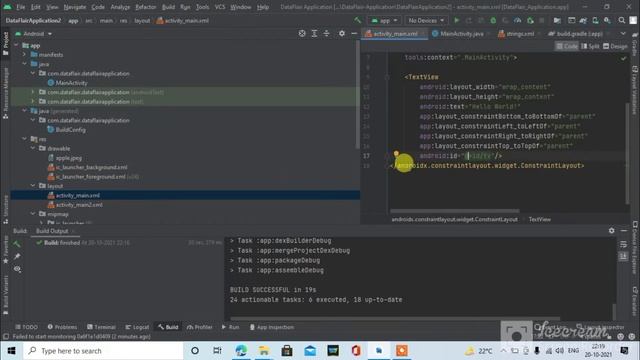Image resolution: width=640 pixels, height=360 pixels.
Task: Toggle the eye view options in Build panel
Action: point(17,269)
